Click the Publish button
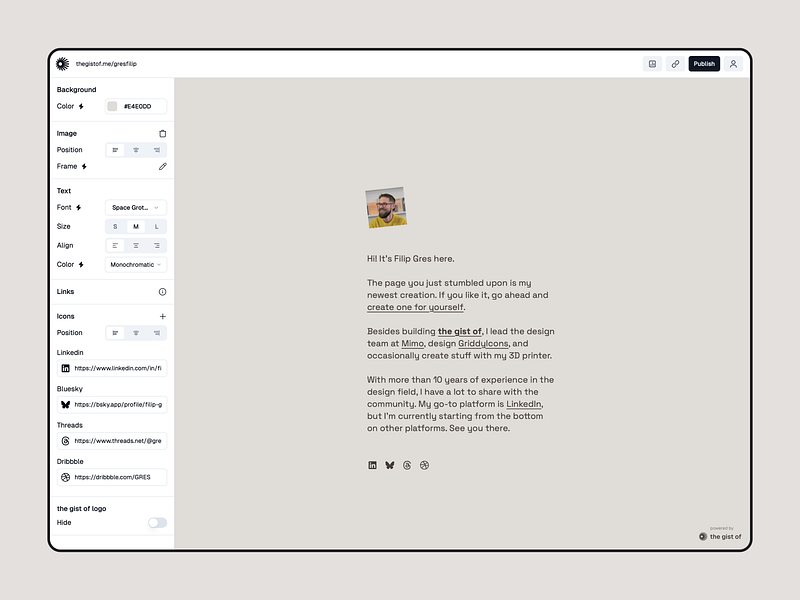This screenshot has height=600, width=800. click(x=704, y=64)
